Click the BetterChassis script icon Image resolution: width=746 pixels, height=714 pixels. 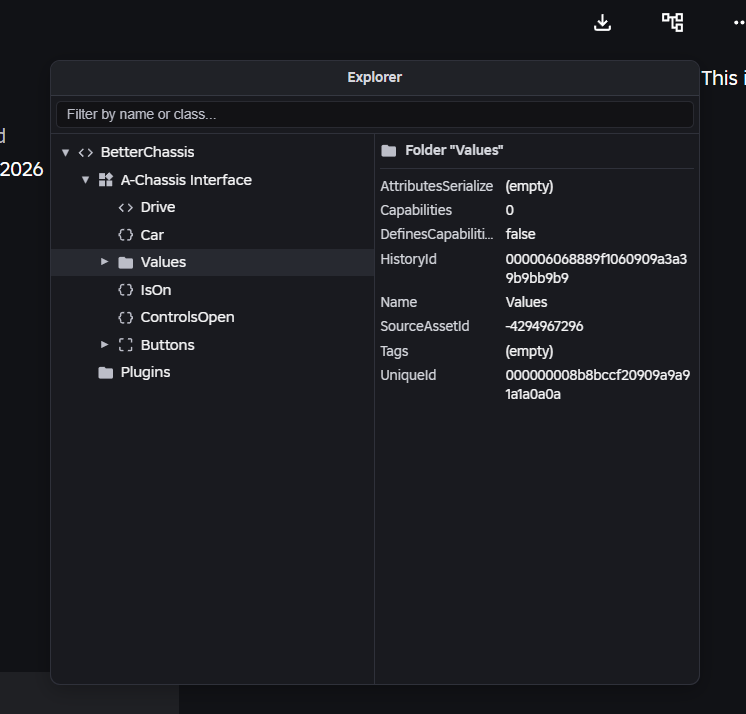click(86, 153)
